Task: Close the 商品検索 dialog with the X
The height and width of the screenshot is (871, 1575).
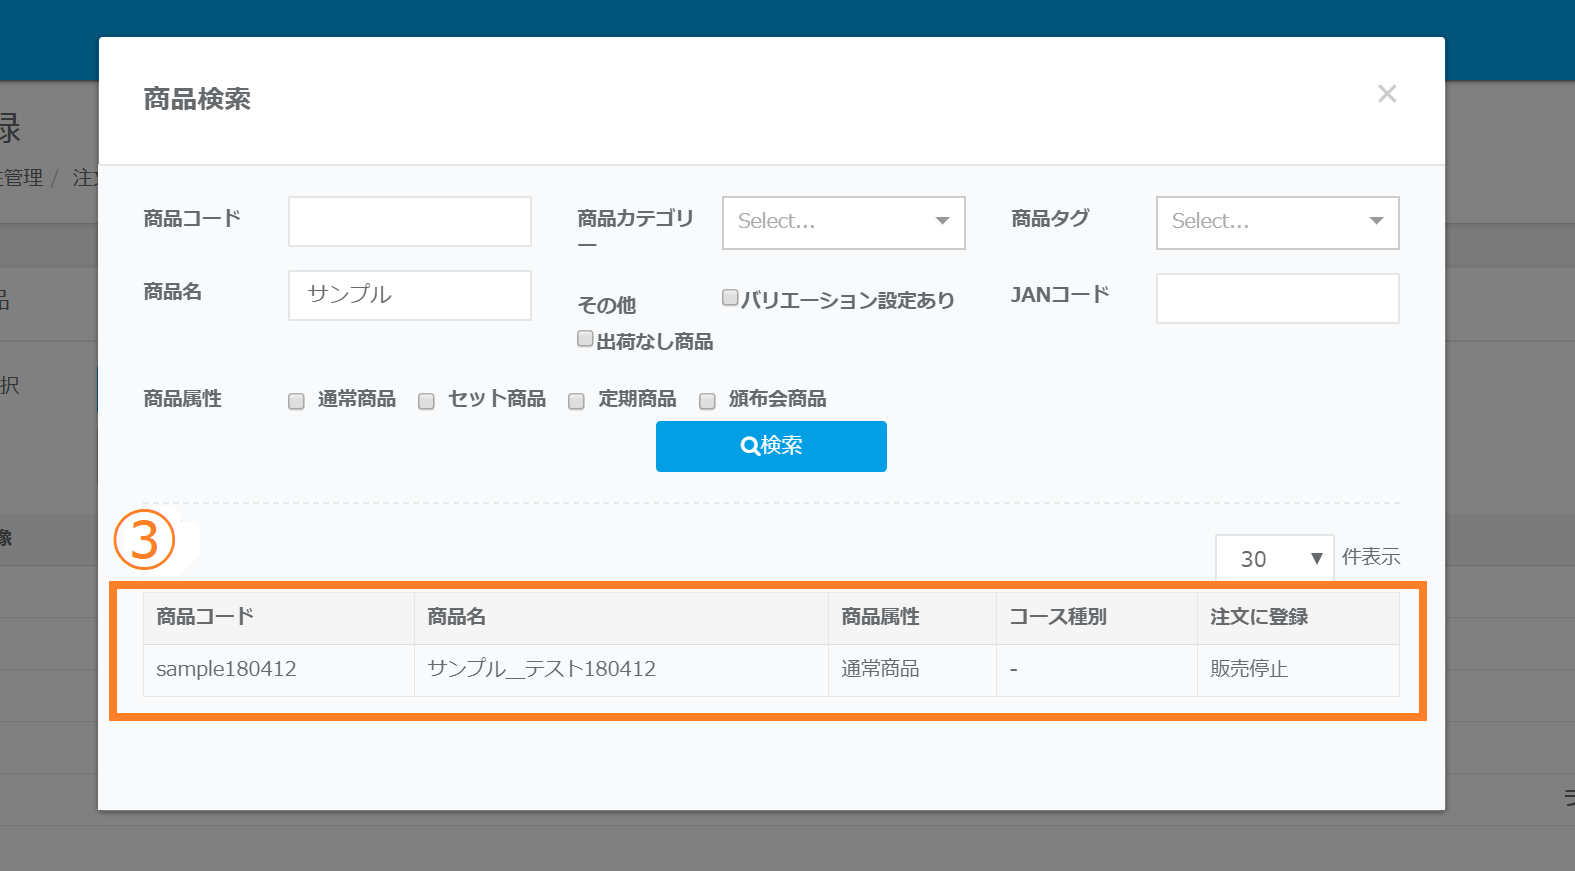Action: tap(1386, 94)
